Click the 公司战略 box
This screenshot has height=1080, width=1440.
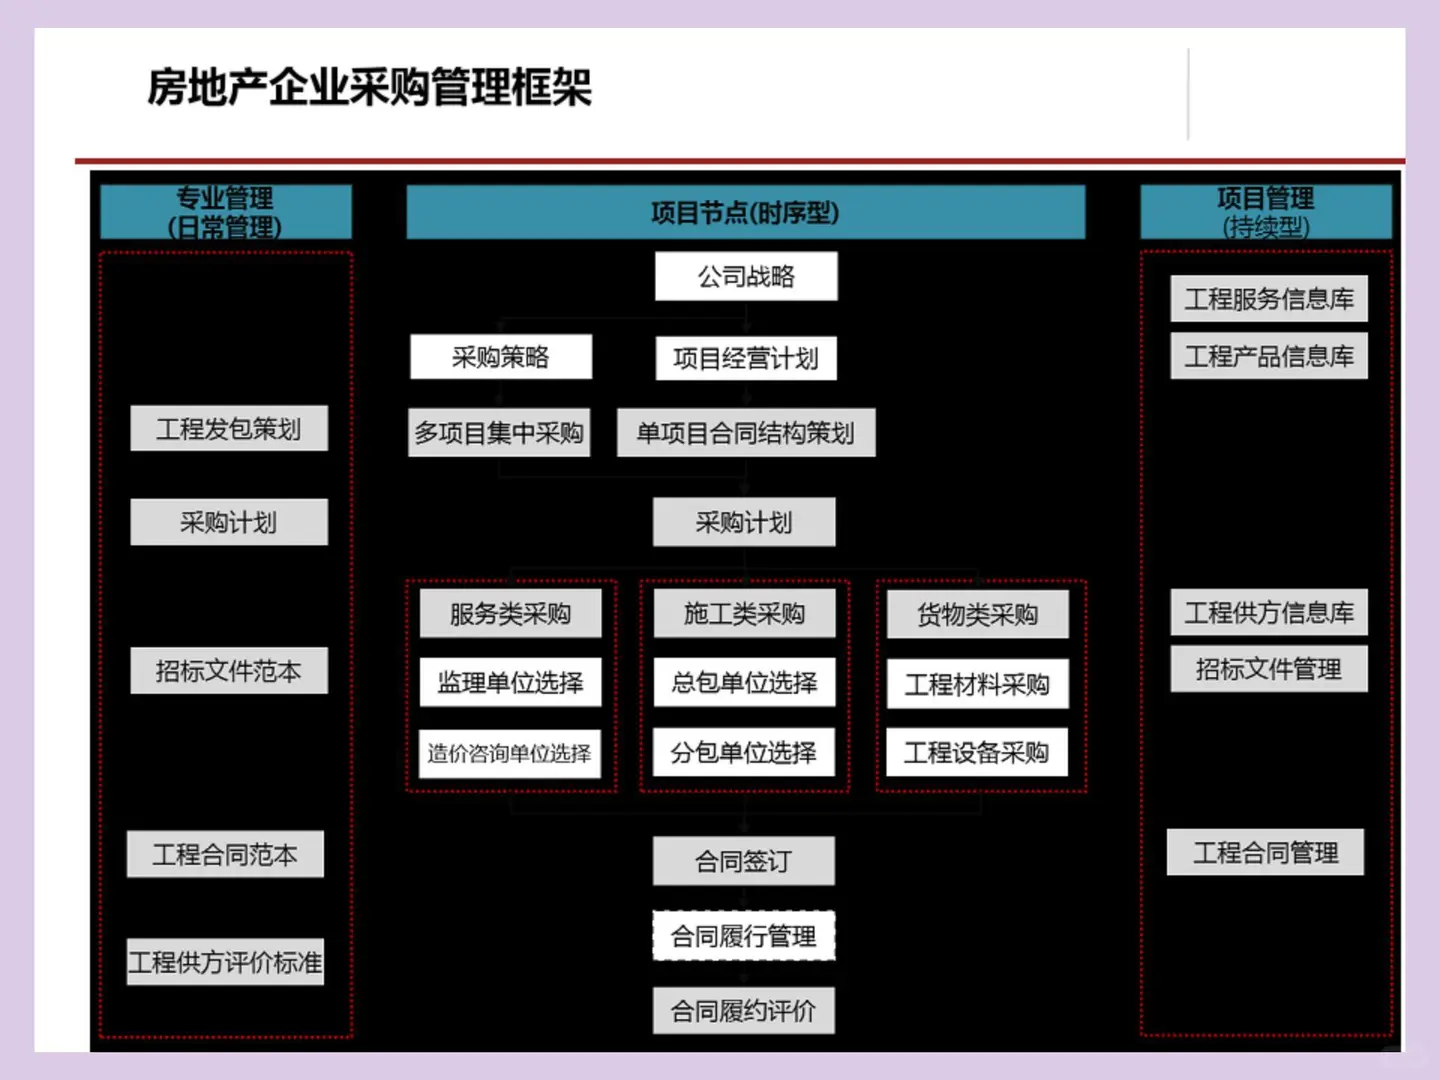pyautogui.click(x=745, y=276)
